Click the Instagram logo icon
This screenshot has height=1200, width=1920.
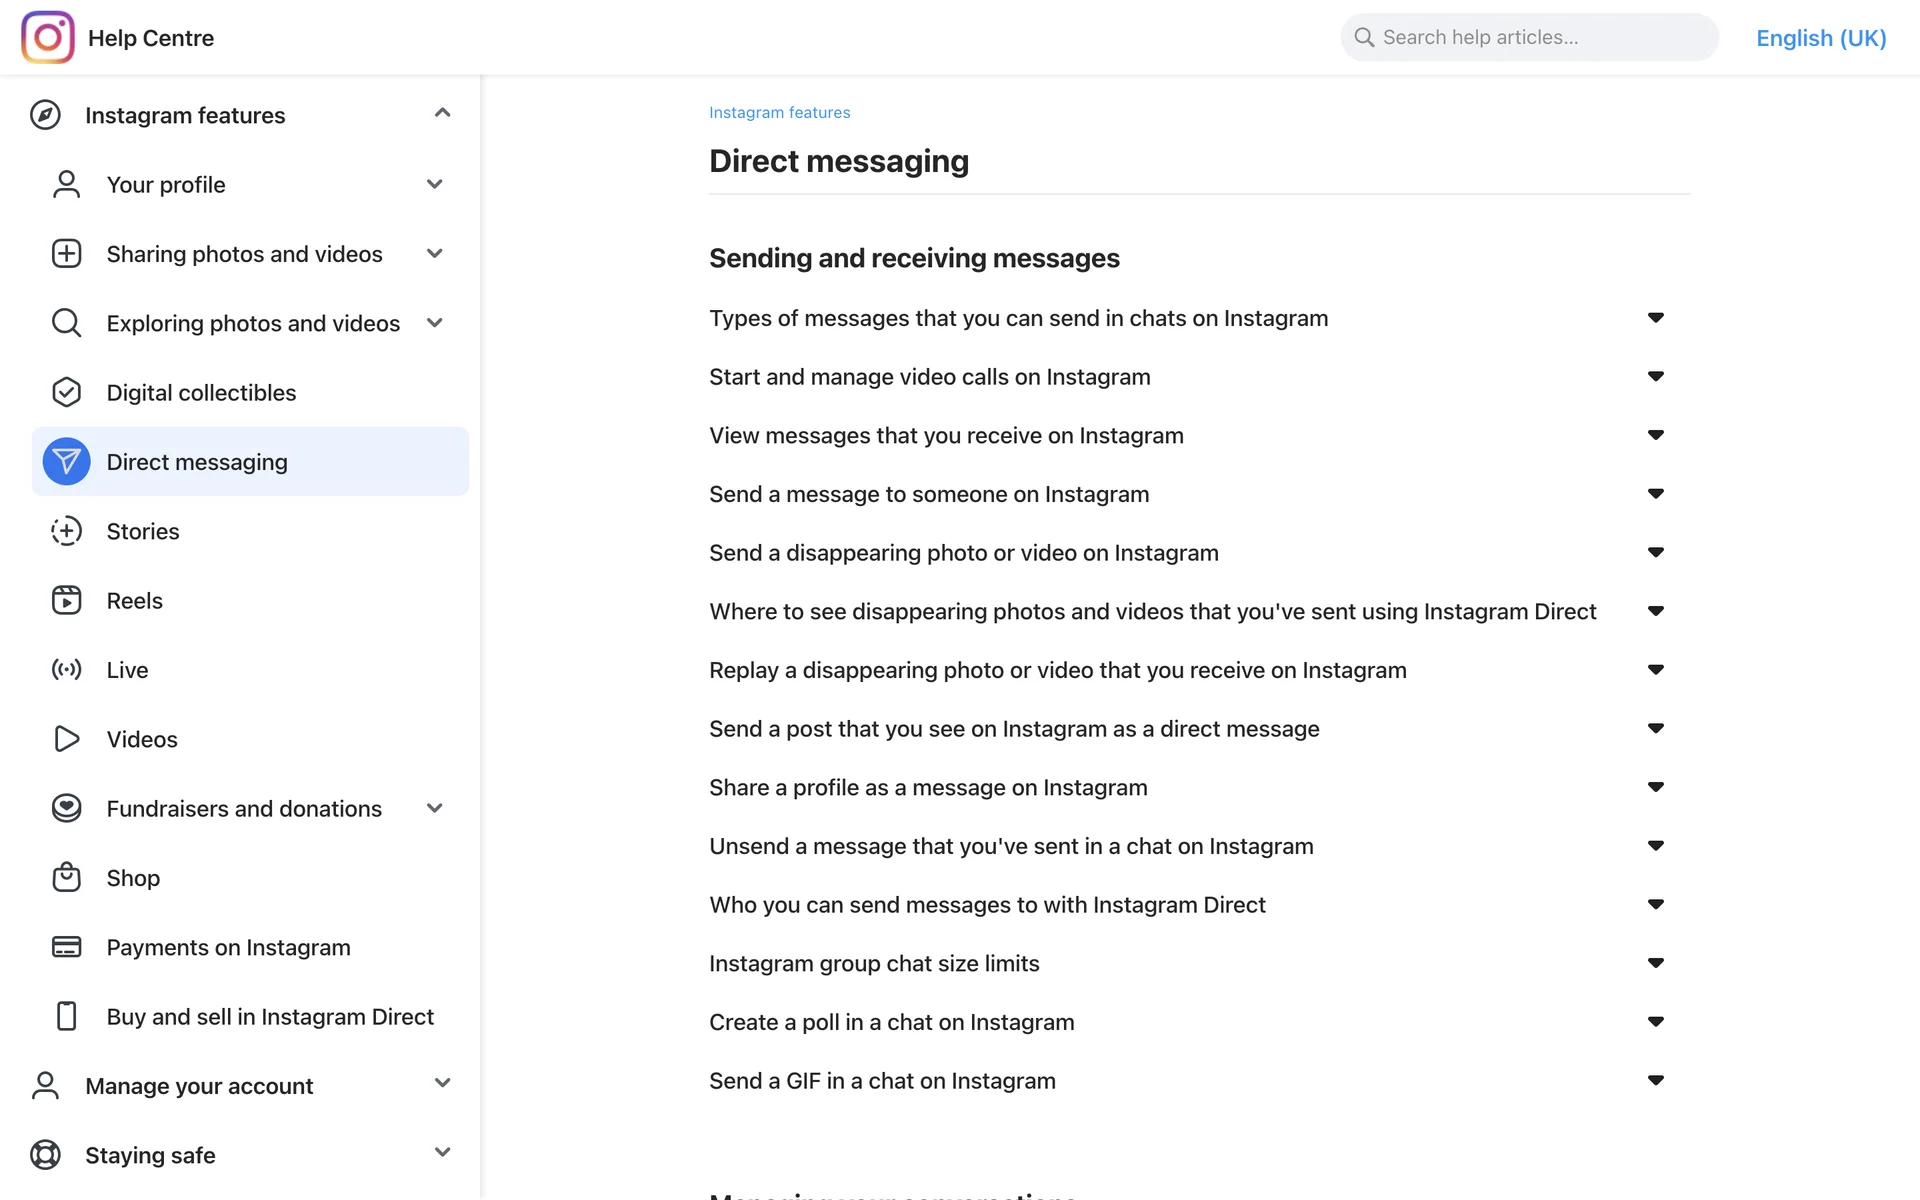click(x=47, y=38)
